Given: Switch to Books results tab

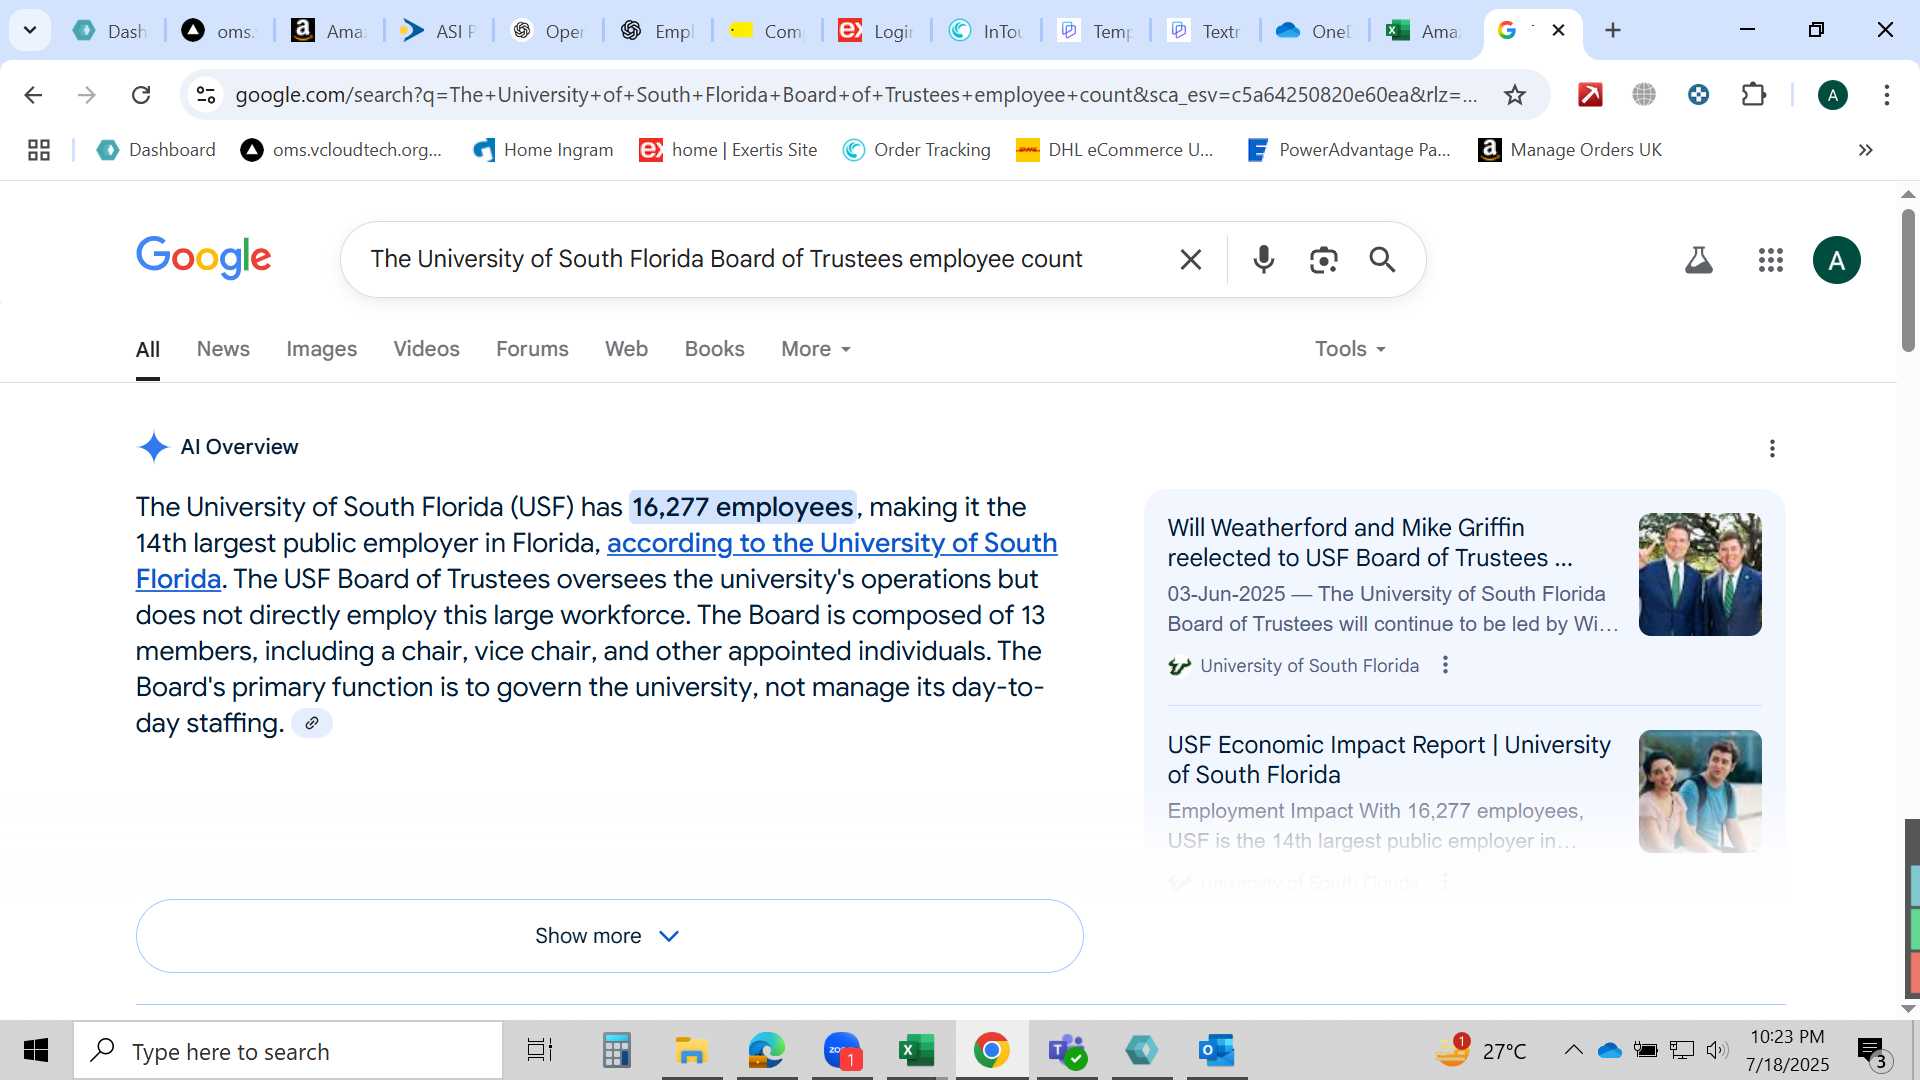Looking at the screenshot, I should [714, 349].
